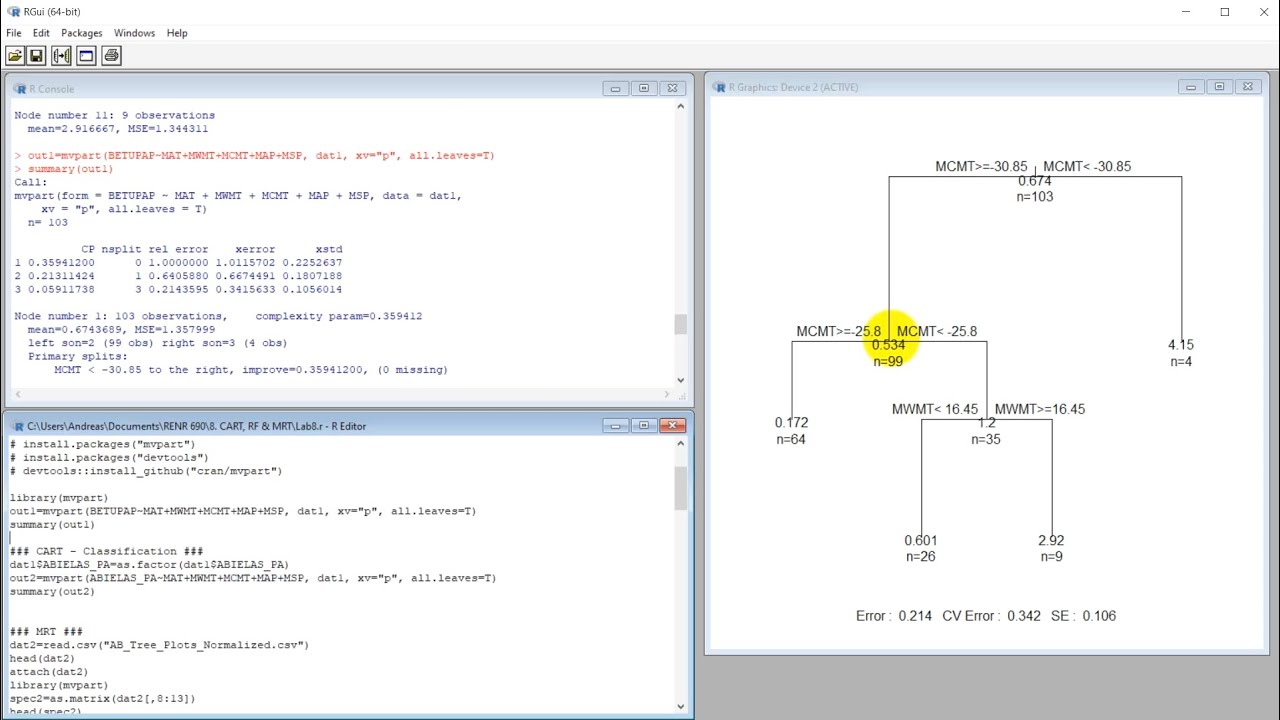Click editor line starting 'out1=mvpart(BETUPAP'
This screenshot has width=1280, height=720.
click(243, 511)
